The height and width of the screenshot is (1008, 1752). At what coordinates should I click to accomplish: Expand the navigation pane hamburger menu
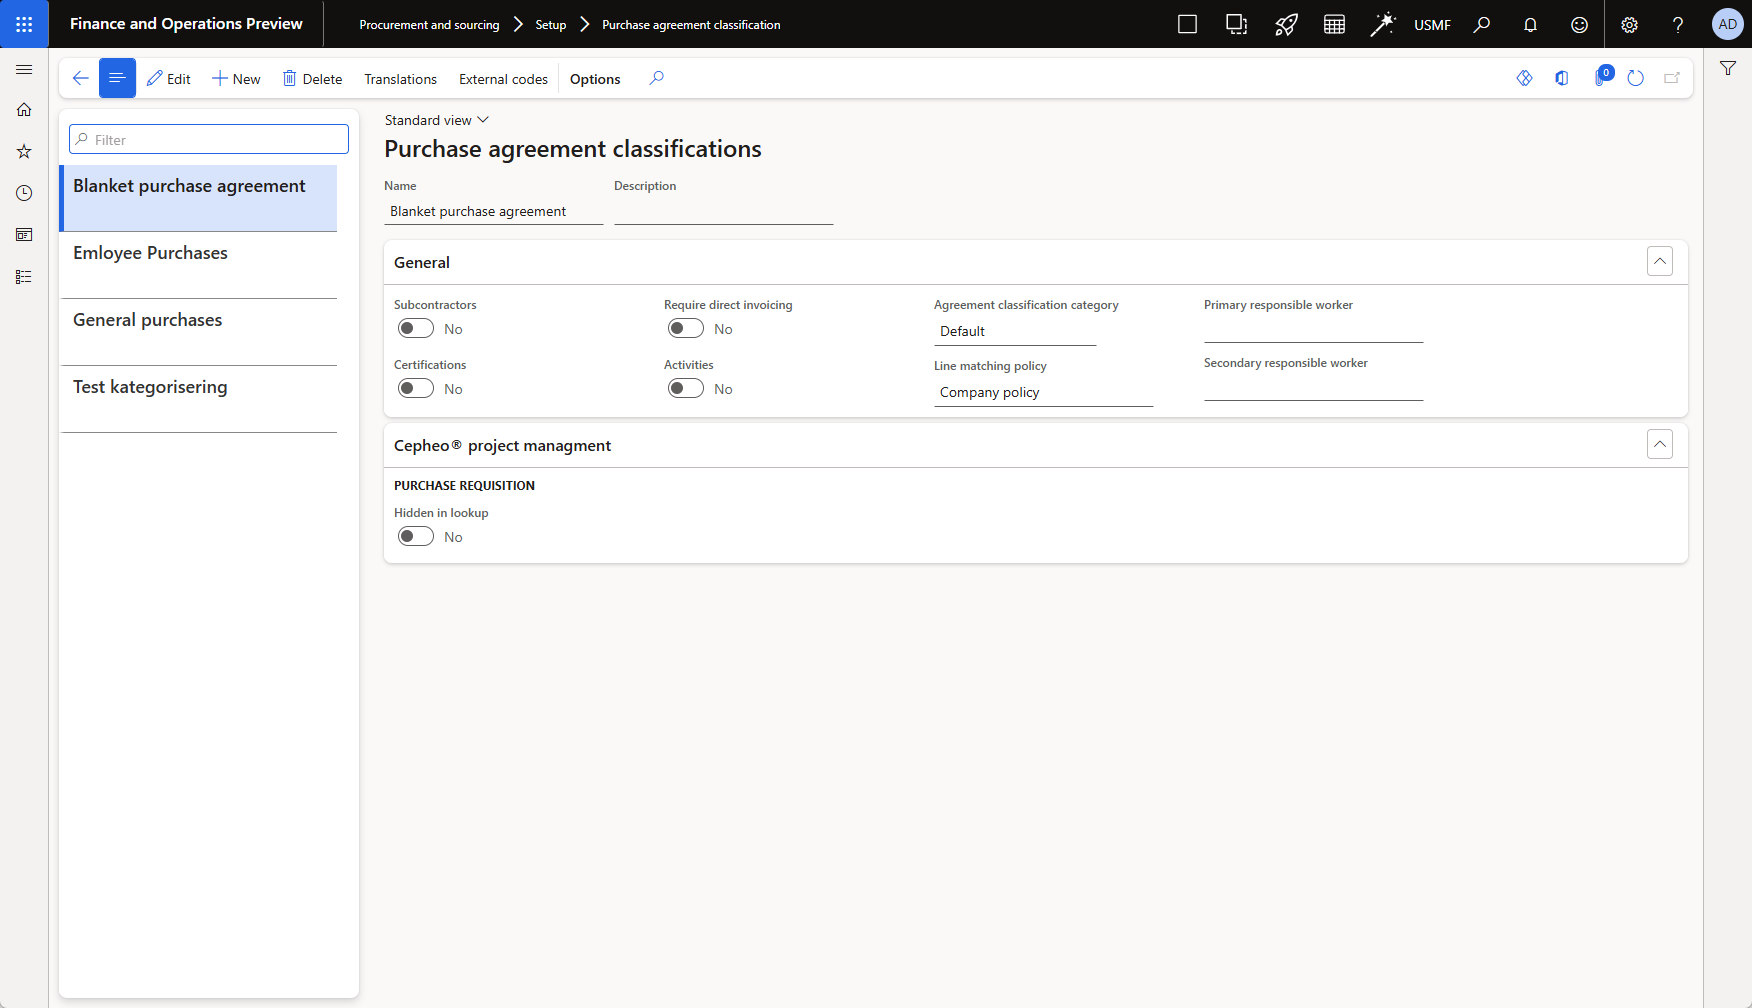pos(24,70)
